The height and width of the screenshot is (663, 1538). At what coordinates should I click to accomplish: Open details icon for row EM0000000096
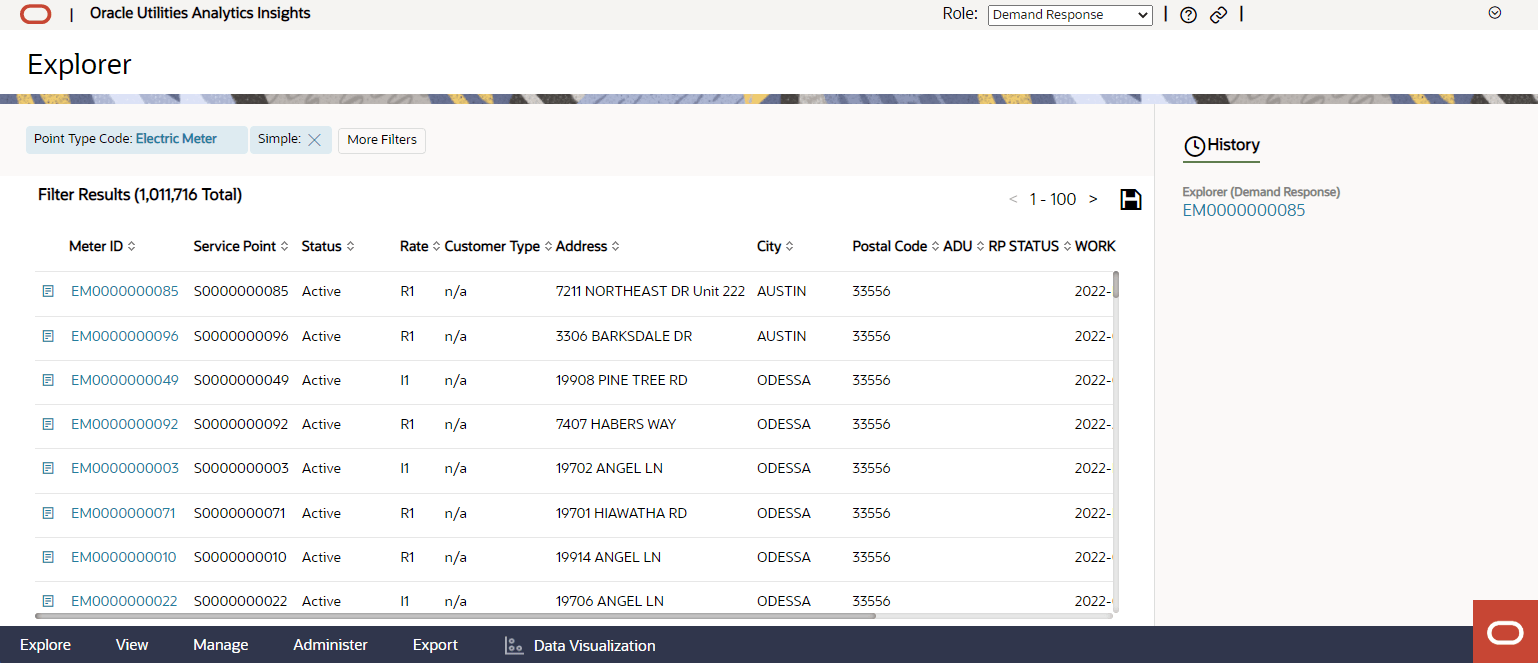(47, 336)
